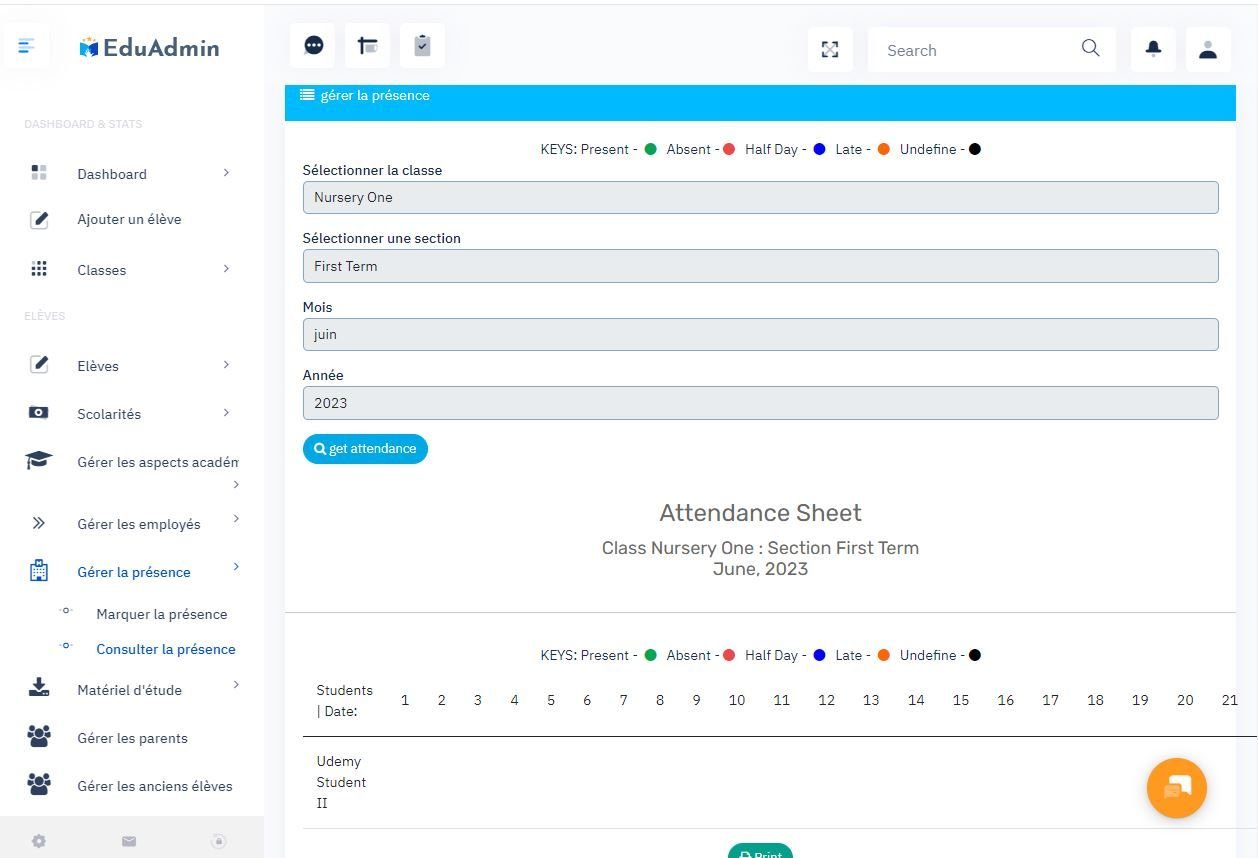Click the settings gear in sidebar footer
1258x858 pixels.
point(39,841)
